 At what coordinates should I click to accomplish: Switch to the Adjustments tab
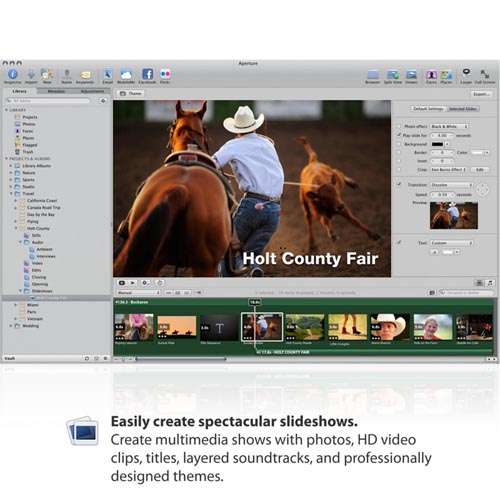coord(92,91)
